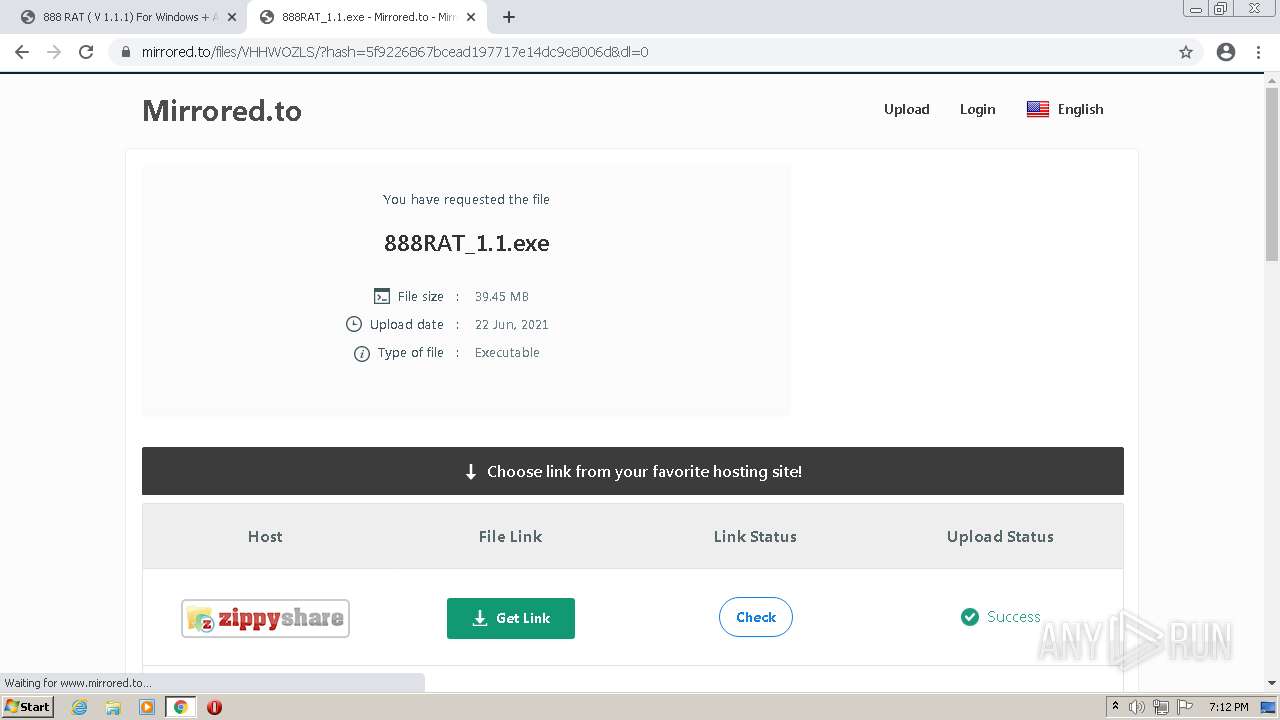The width and height of the screenshot is (1280, 720).
Task: Click the Upload Status column header
Action: (x=1000, y=536)
